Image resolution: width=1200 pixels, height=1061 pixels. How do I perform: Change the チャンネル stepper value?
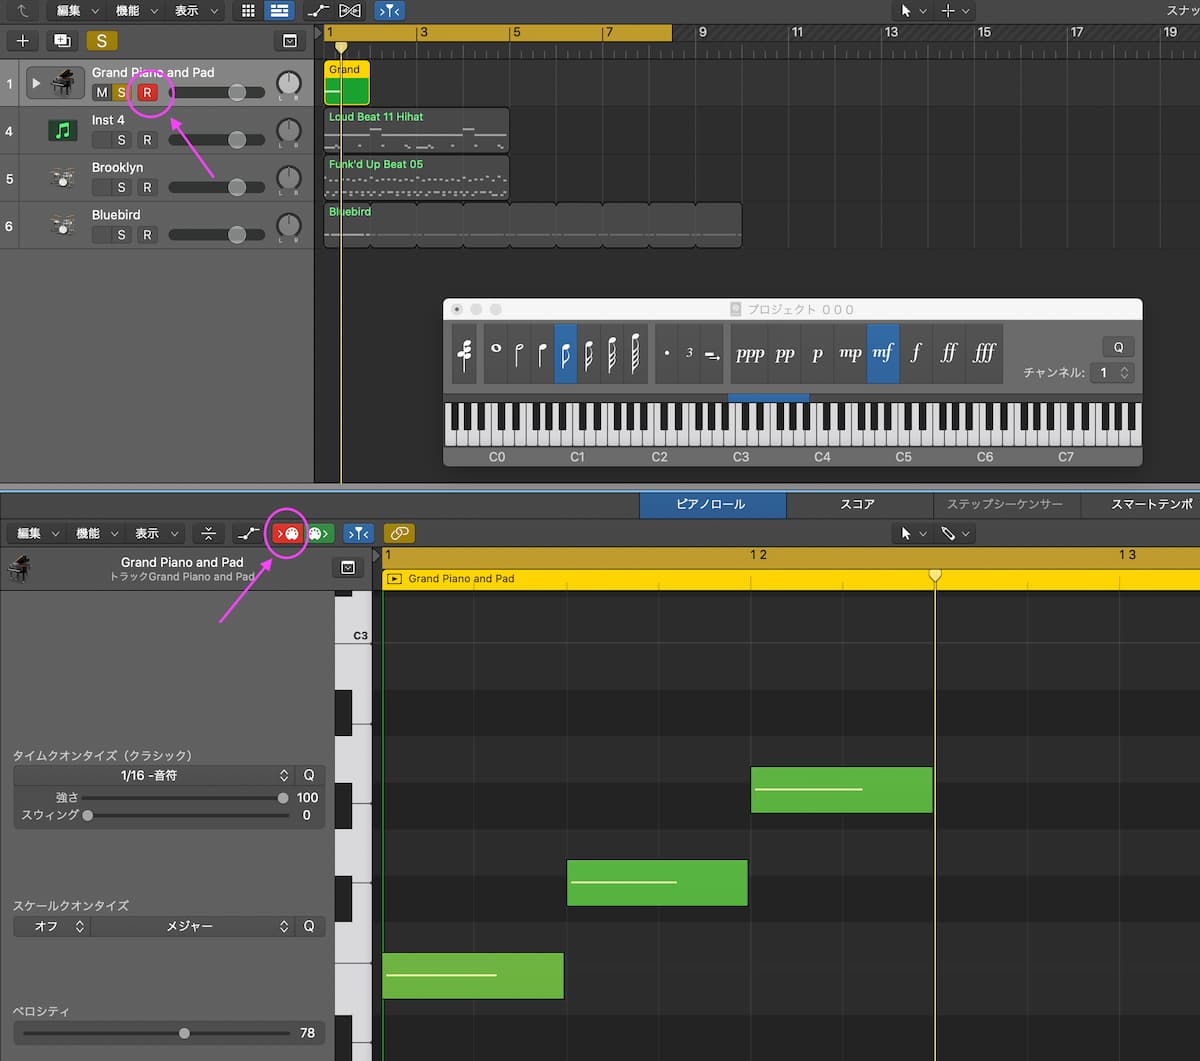click(1124, 373)
